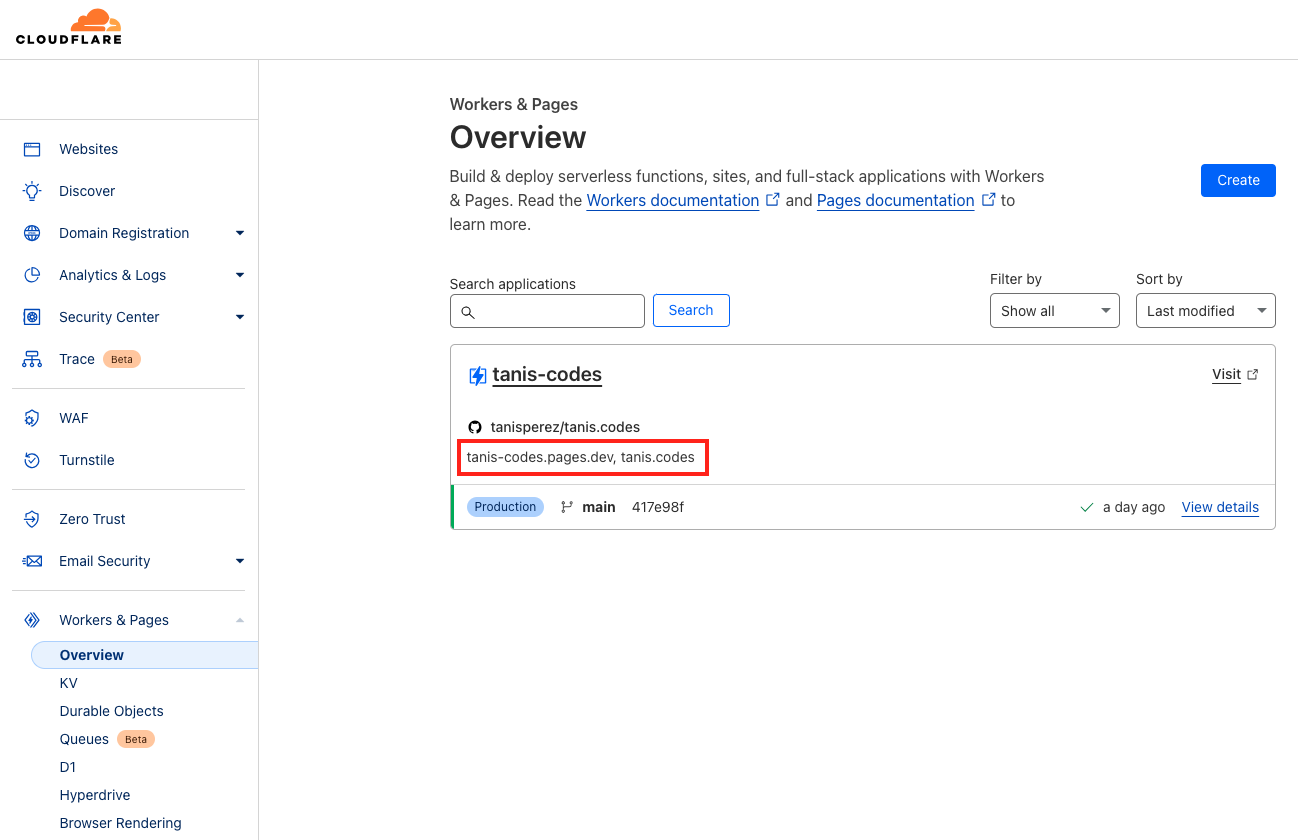Open the Sort by Last modified dropdown
Image resolution: width=1298 pixels, height=840 pixels.
point(1205,311)
